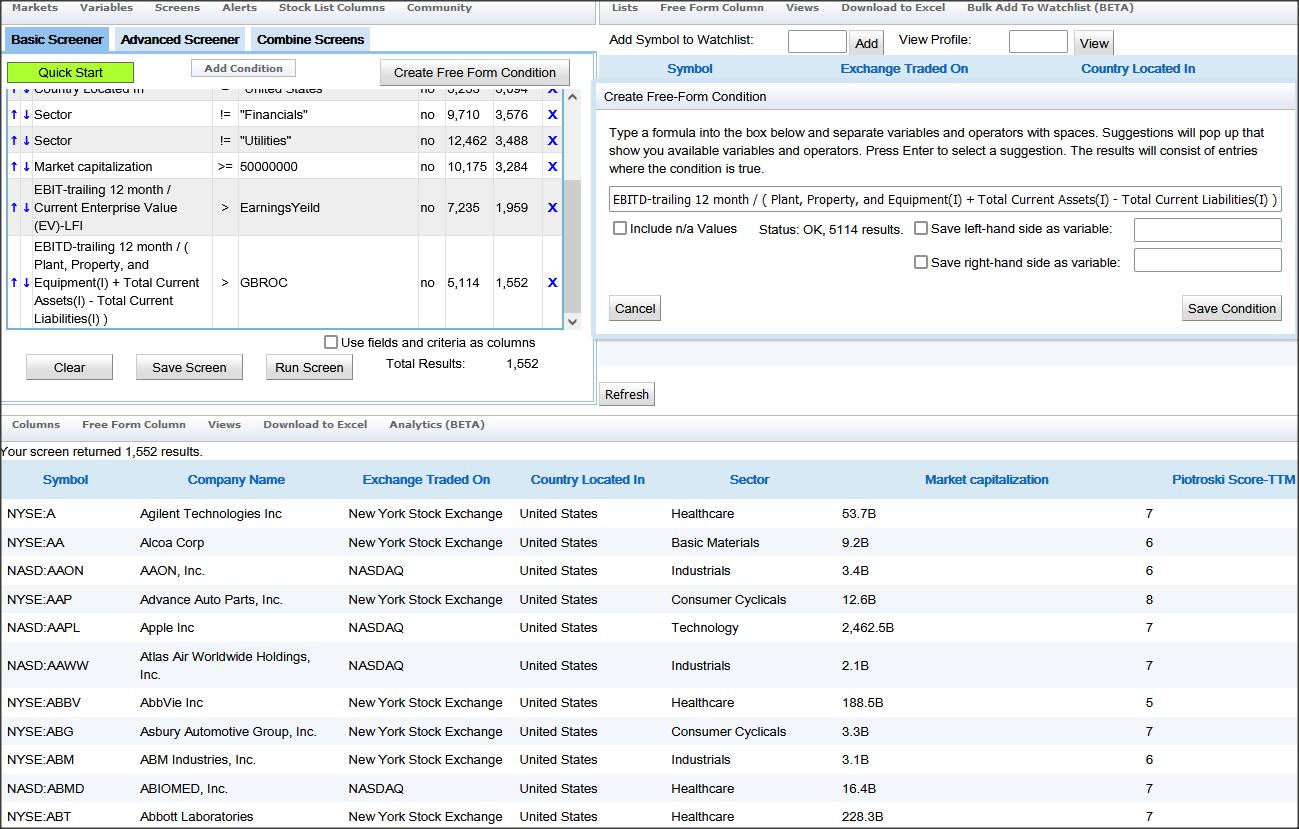Tick Save left-hand side as variable
This screenshot has height=829, width=1299.
921,228
